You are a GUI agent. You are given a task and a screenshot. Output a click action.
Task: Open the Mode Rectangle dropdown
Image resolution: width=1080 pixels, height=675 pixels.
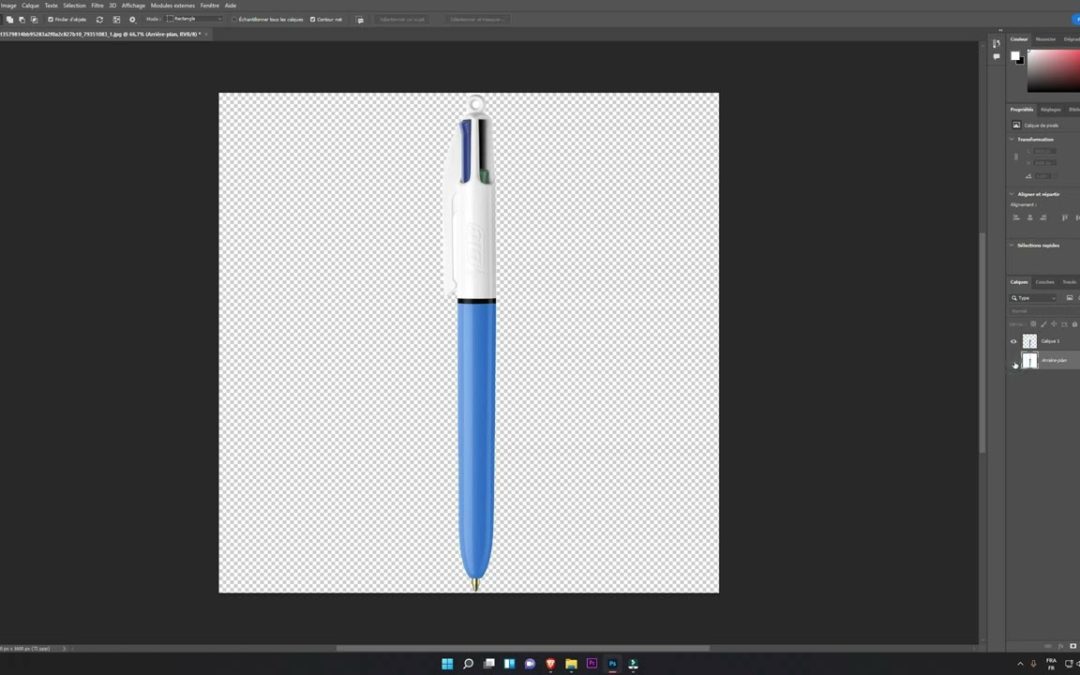[x=195, y=19]
